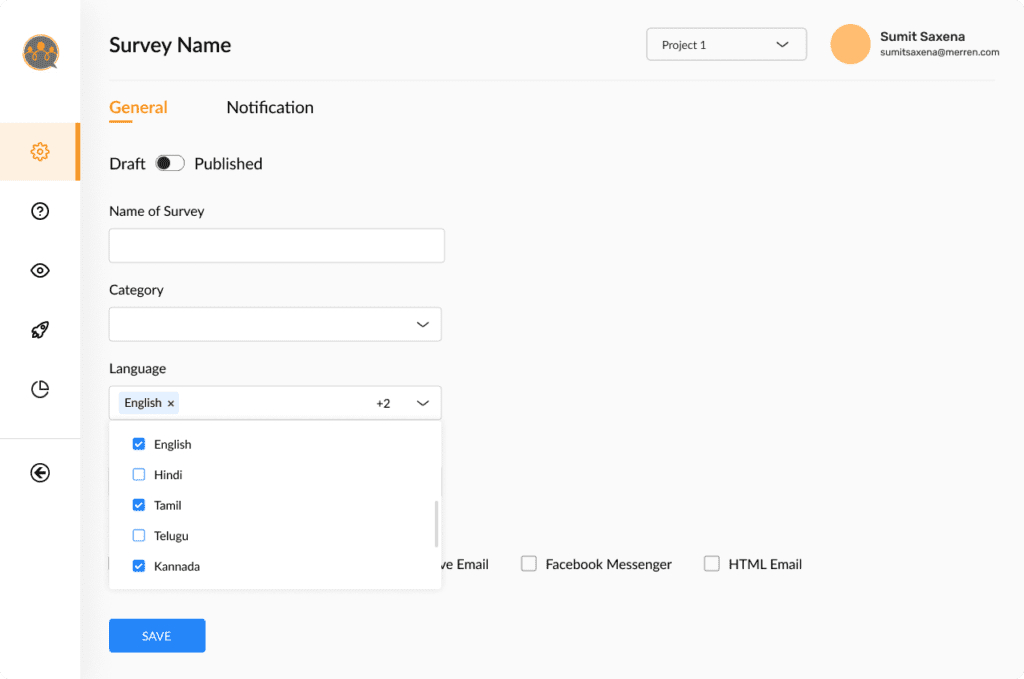
Task: Open the settings gear in sidebar
Action: (x=40, y=151)
